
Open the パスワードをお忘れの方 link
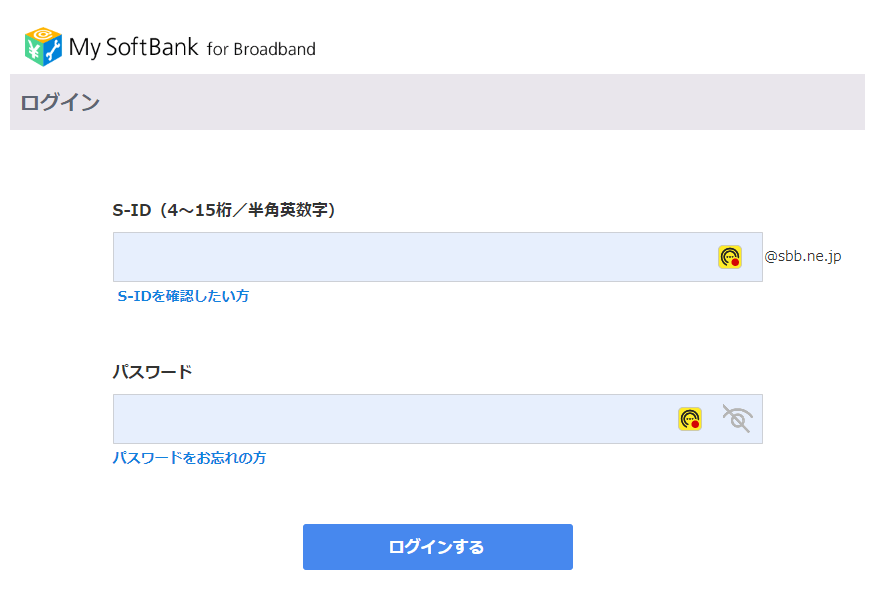pos(189,458)
